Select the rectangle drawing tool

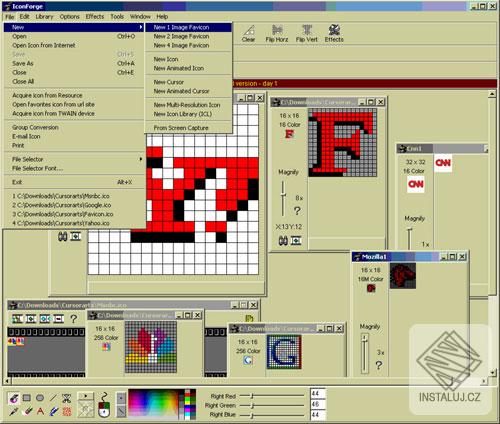[27, 398]
